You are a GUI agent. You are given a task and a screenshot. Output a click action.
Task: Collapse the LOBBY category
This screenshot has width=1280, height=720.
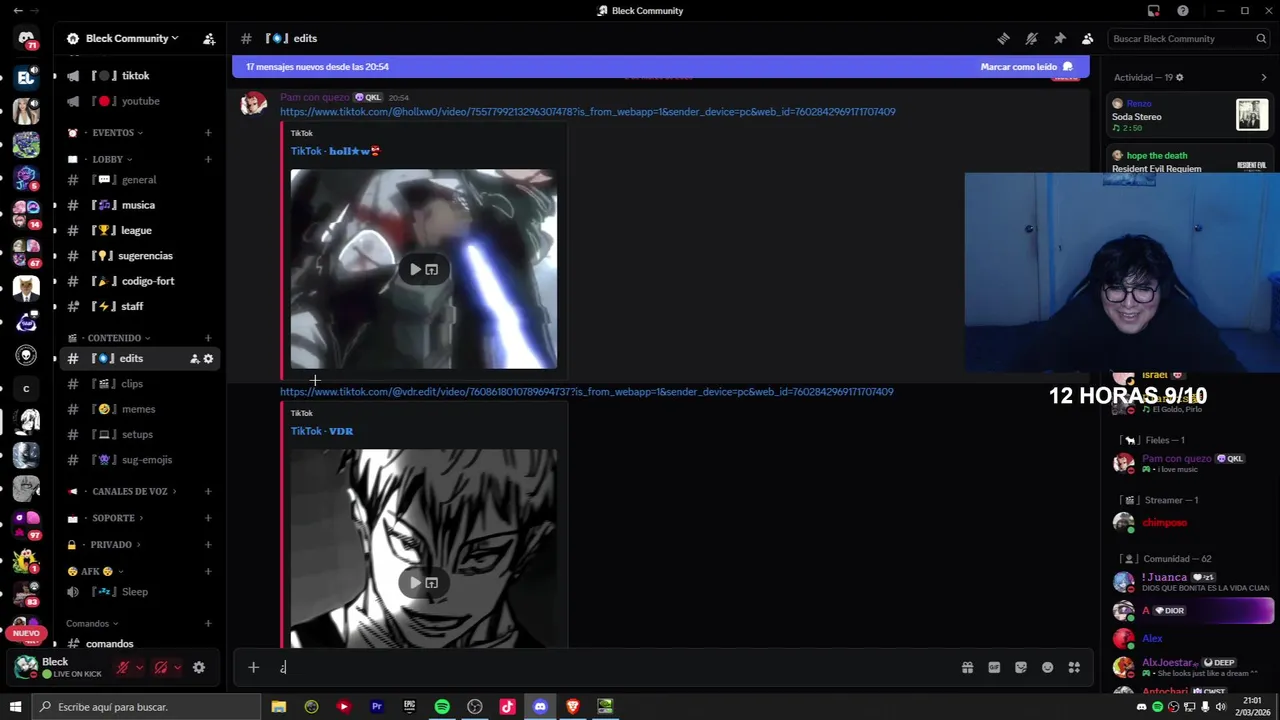[107, 159]
